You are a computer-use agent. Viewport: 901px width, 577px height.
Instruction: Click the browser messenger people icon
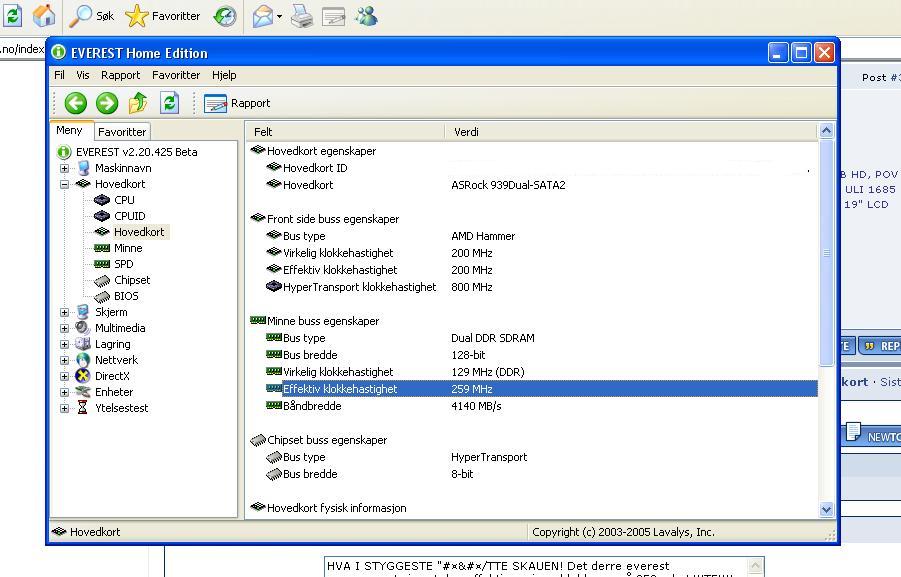pyautogui.click(x=367, y=16)
